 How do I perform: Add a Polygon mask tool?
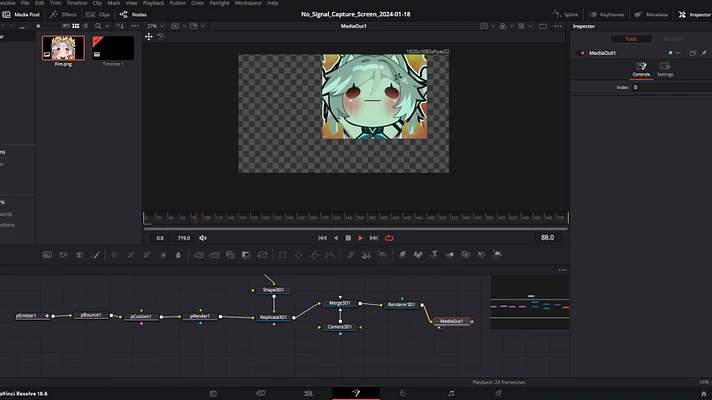coord(314,255)
